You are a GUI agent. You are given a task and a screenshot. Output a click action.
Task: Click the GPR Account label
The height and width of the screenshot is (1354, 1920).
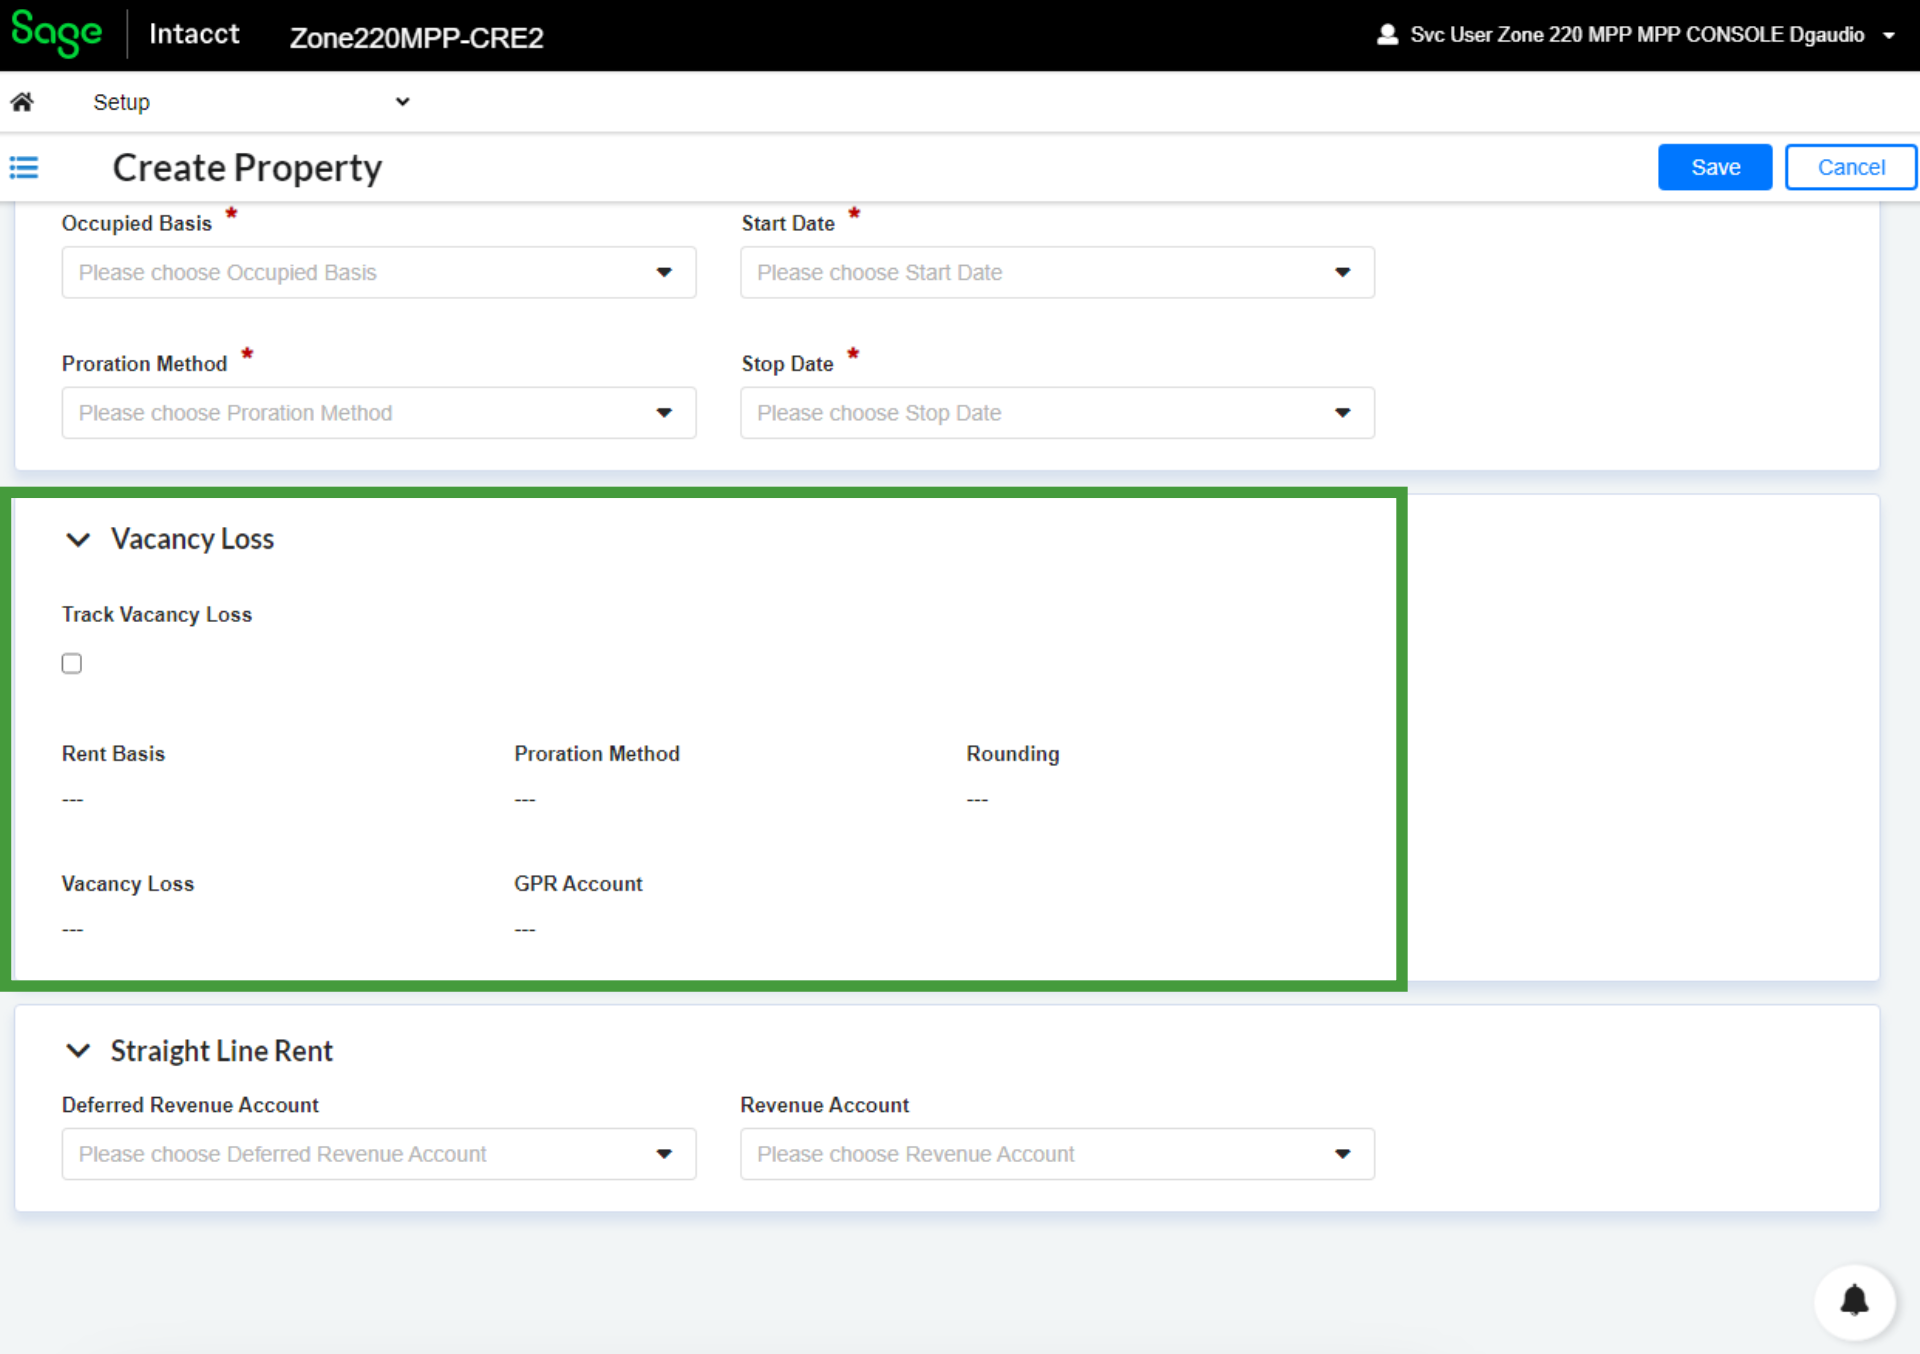pyautogui.click(x=578, y=884)
